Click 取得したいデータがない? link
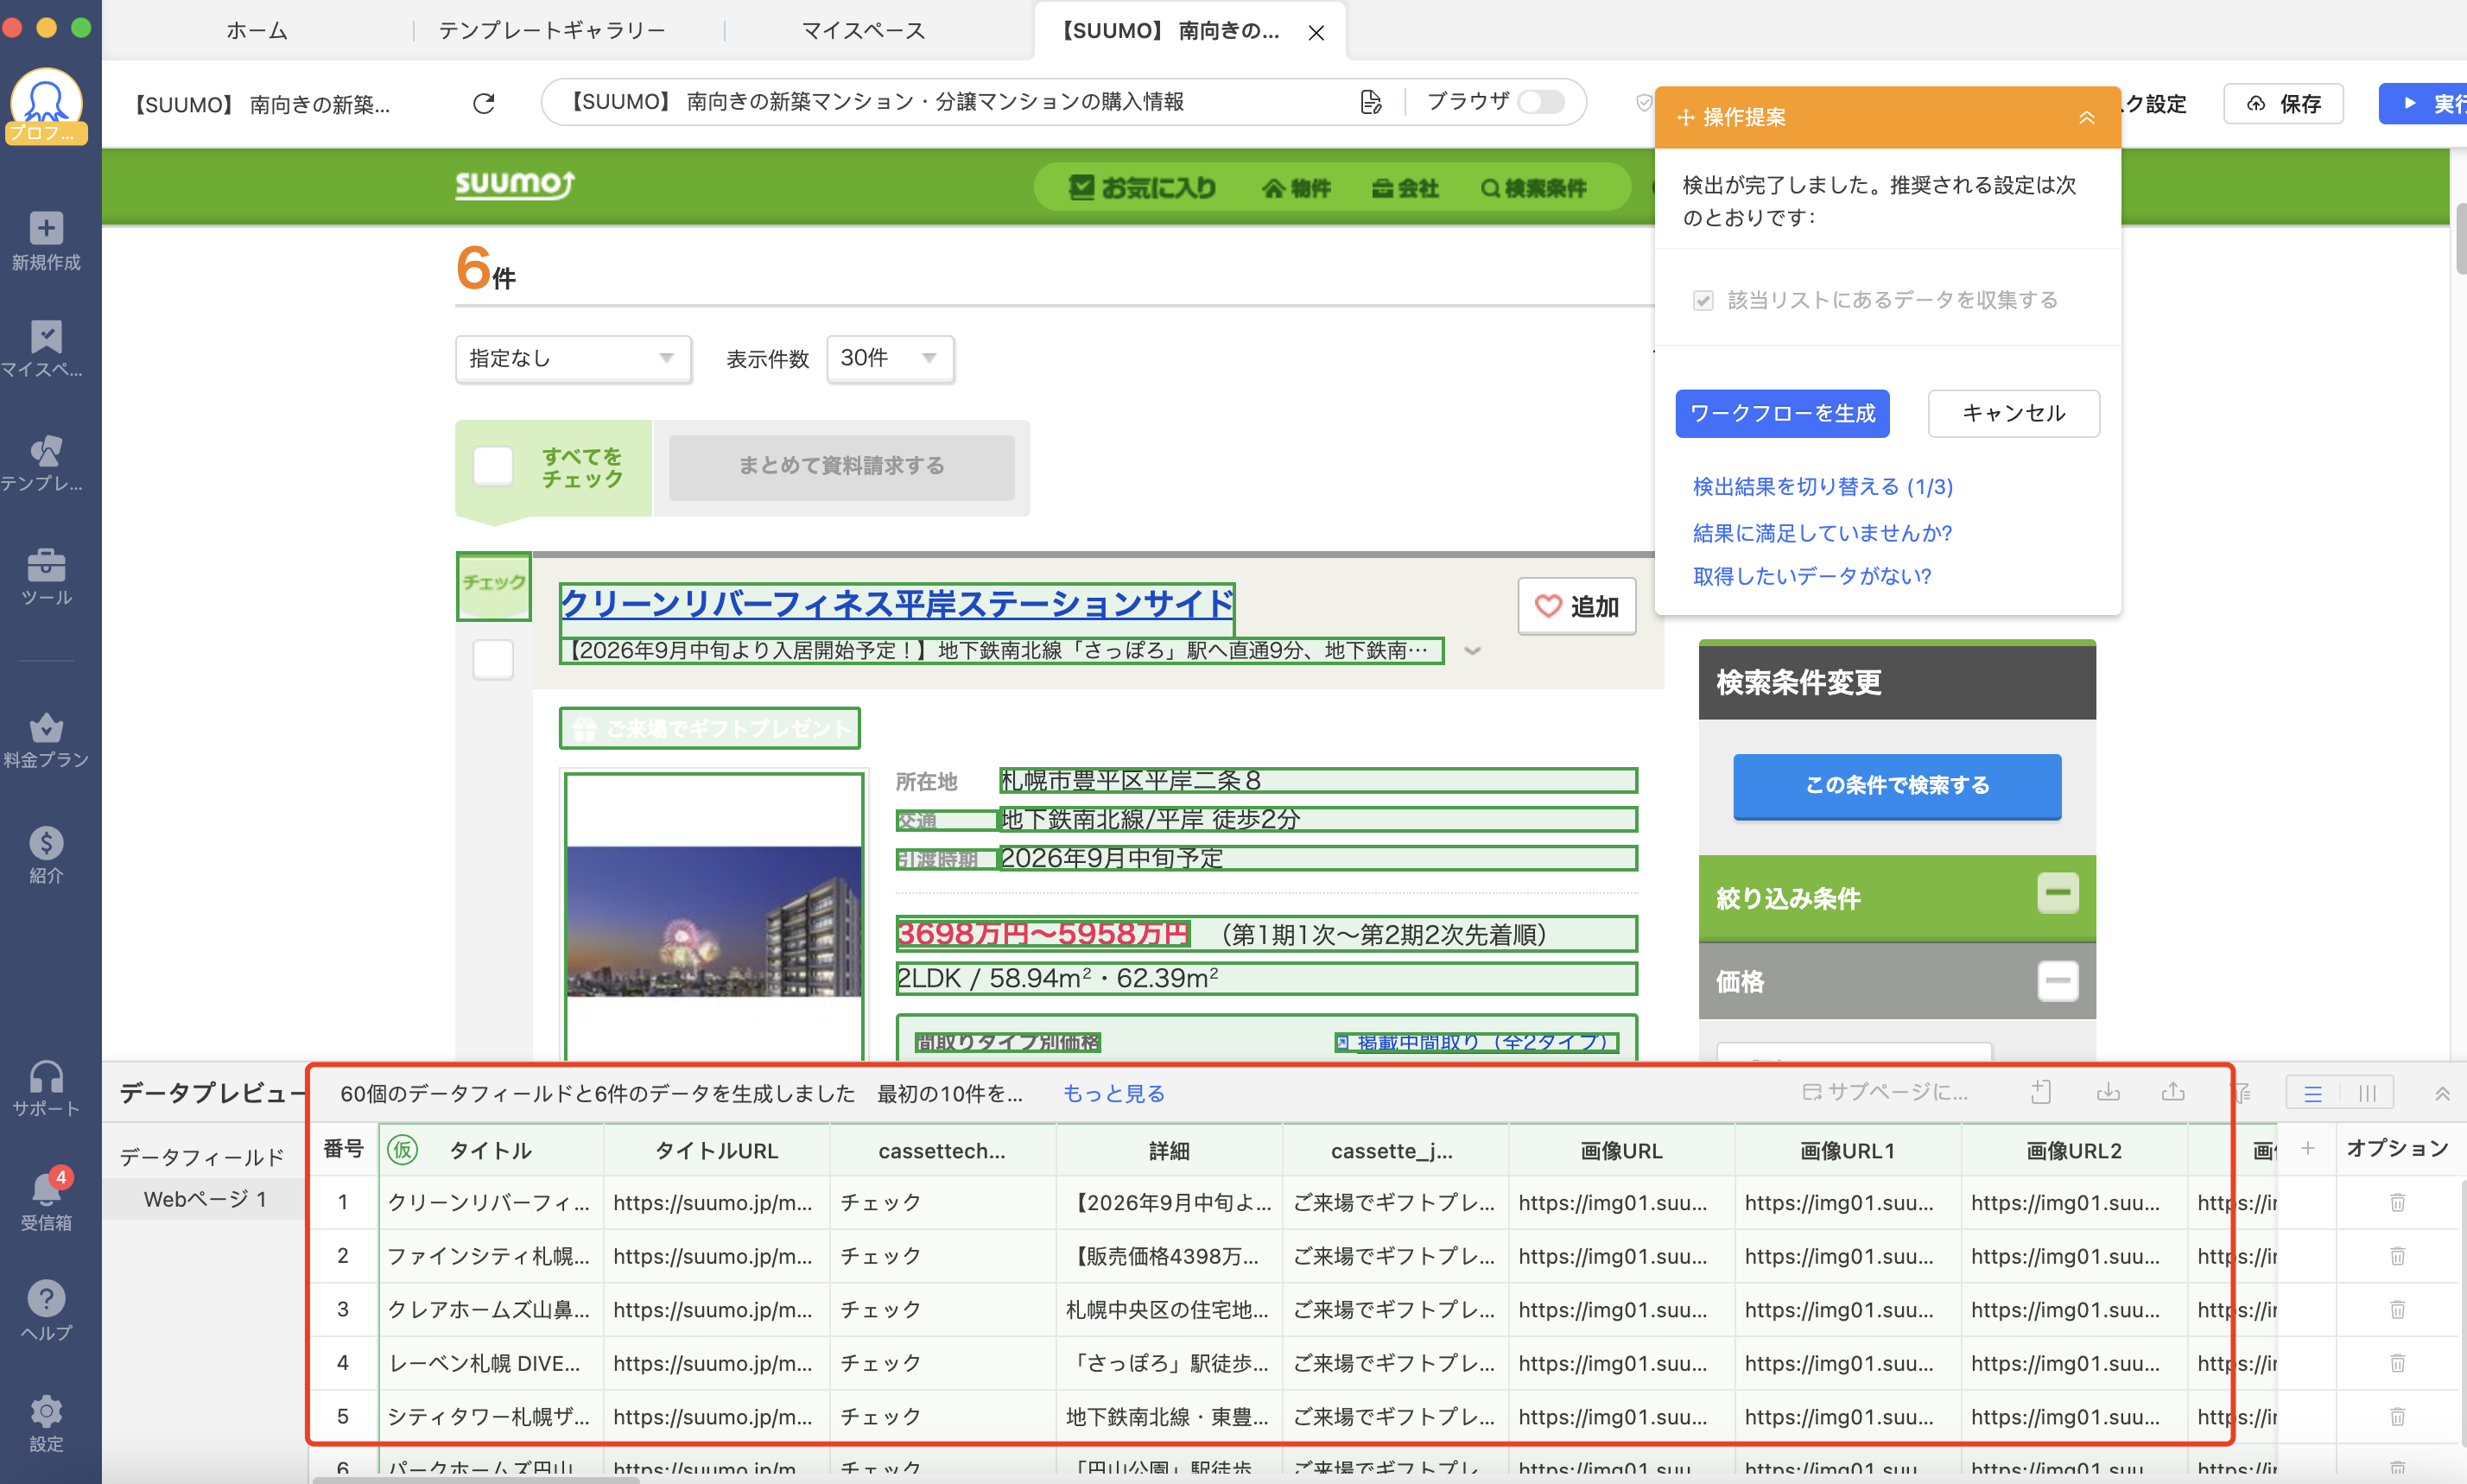 point(1811,576)
